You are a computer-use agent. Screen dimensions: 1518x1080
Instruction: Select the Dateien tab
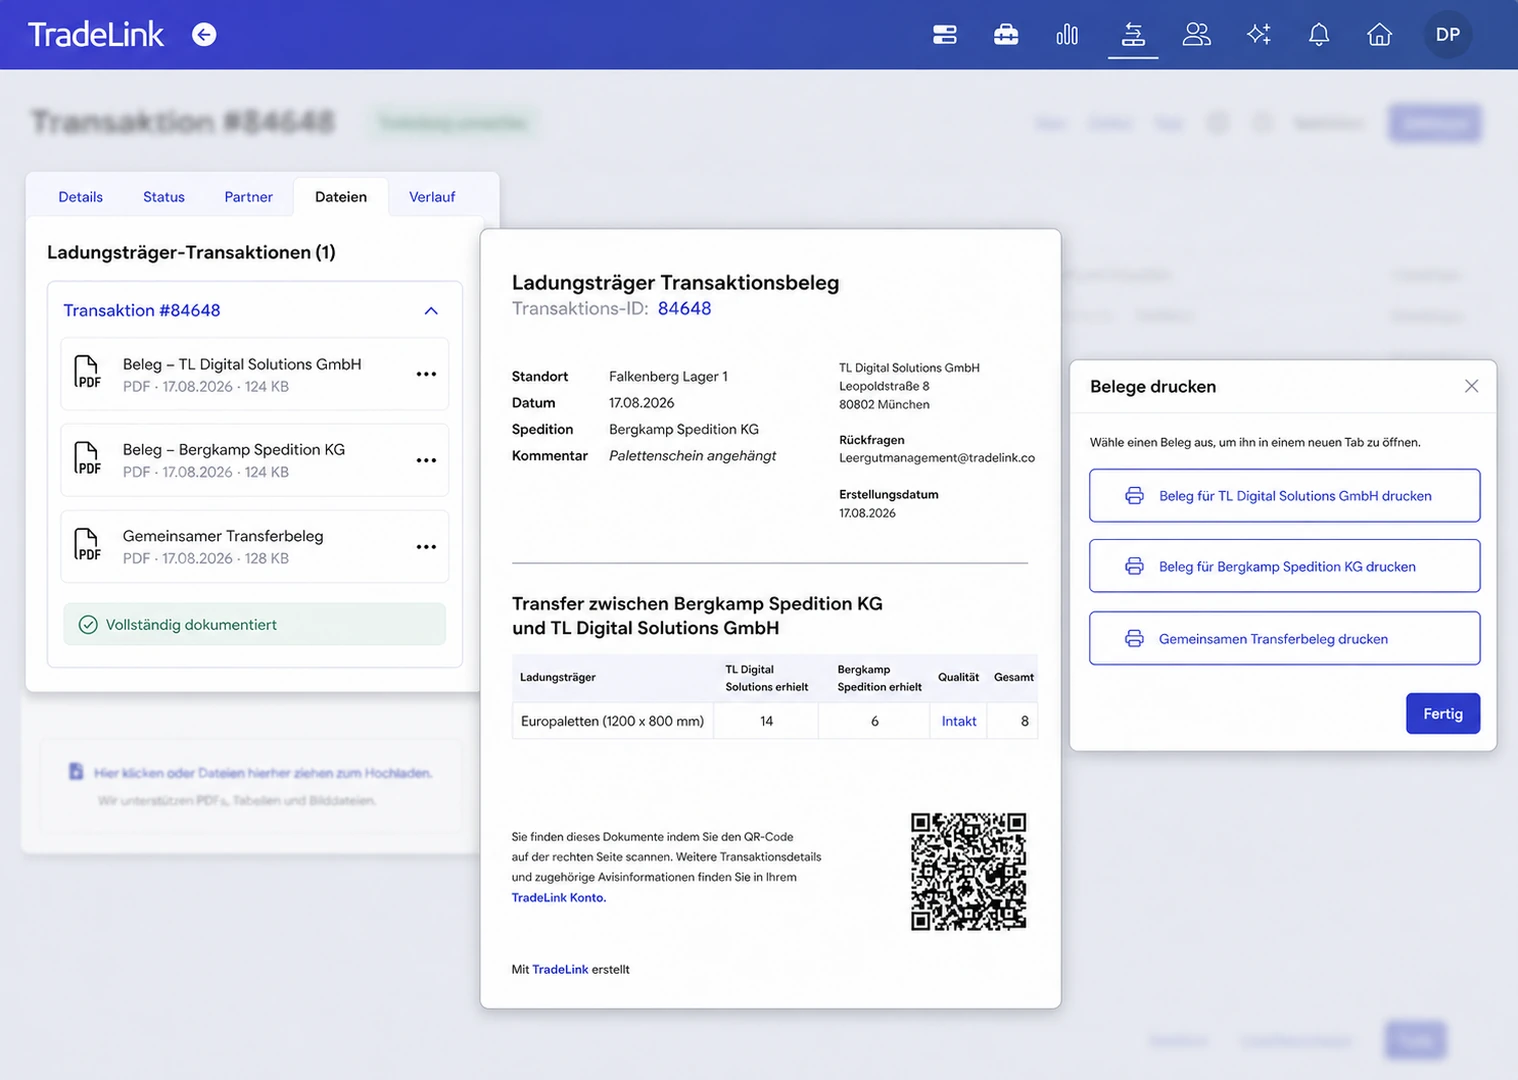tap(341, 197)
